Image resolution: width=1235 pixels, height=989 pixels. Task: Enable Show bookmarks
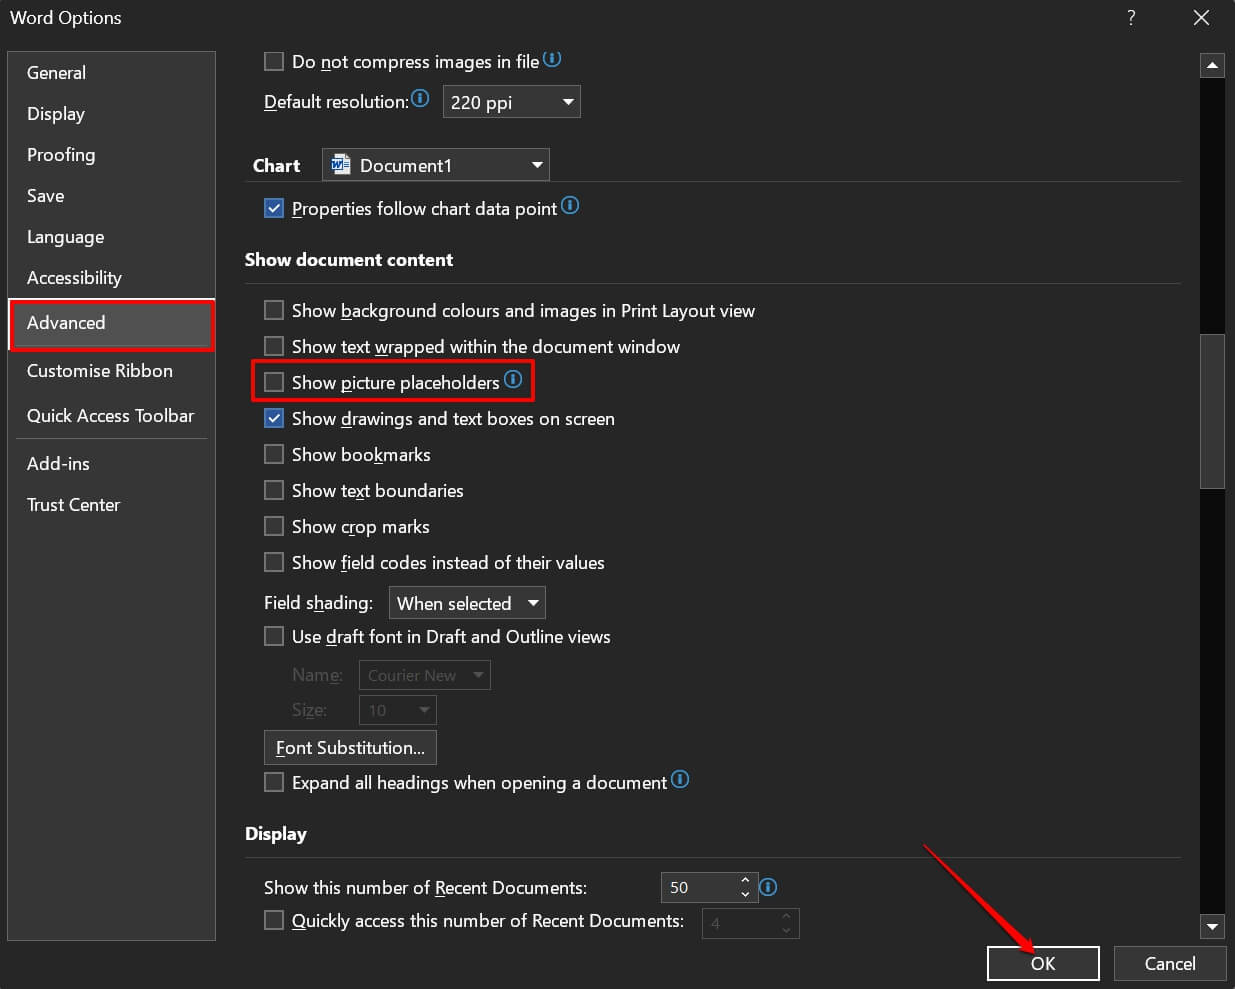point(274,454)
